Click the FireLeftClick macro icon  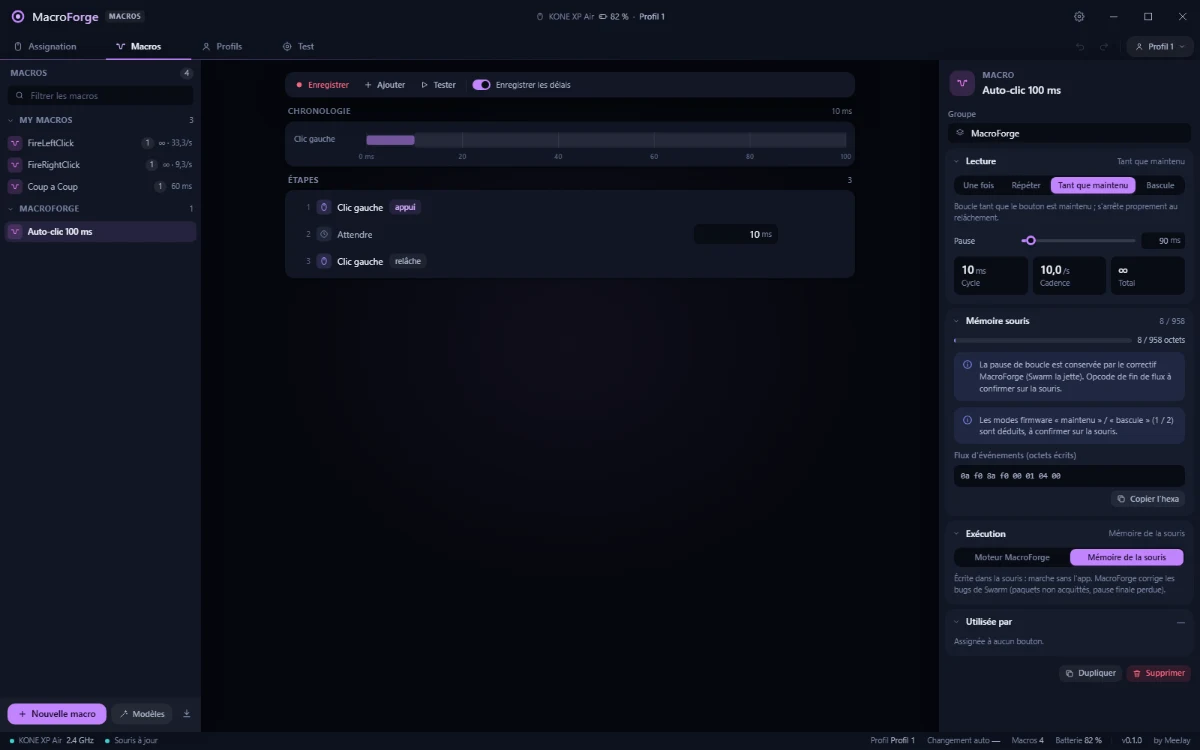pyautogui.click(x=15, y=143)
